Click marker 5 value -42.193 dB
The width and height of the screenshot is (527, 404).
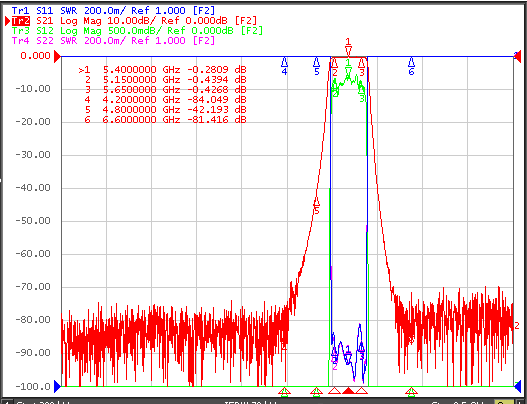click(217, 110)
